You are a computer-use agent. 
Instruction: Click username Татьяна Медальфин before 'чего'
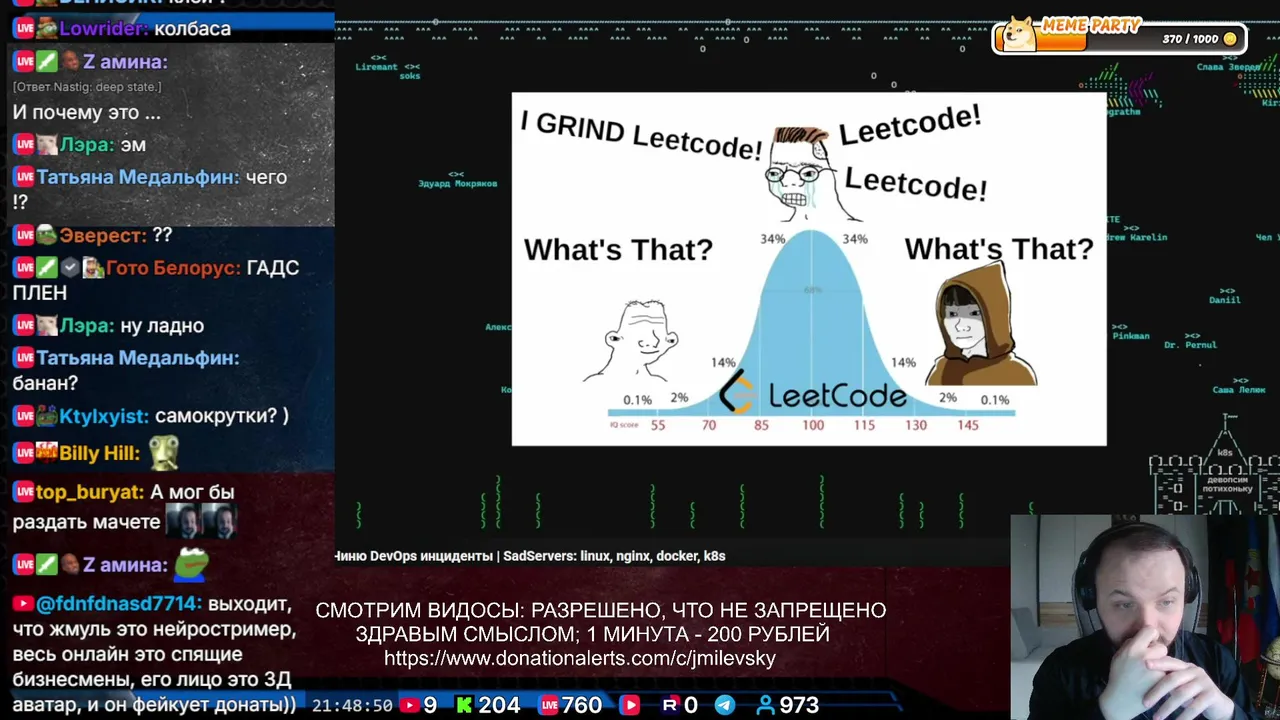click(x=138, y=177)
